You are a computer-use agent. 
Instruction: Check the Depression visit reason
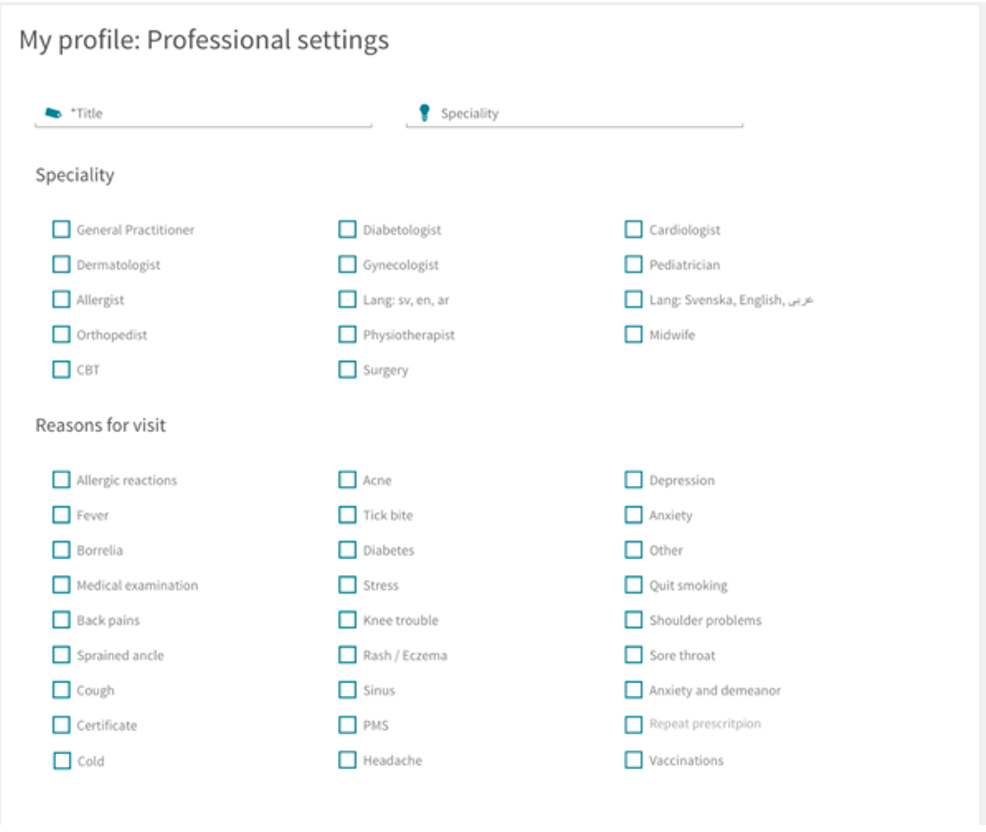click(x=633, y=480)
